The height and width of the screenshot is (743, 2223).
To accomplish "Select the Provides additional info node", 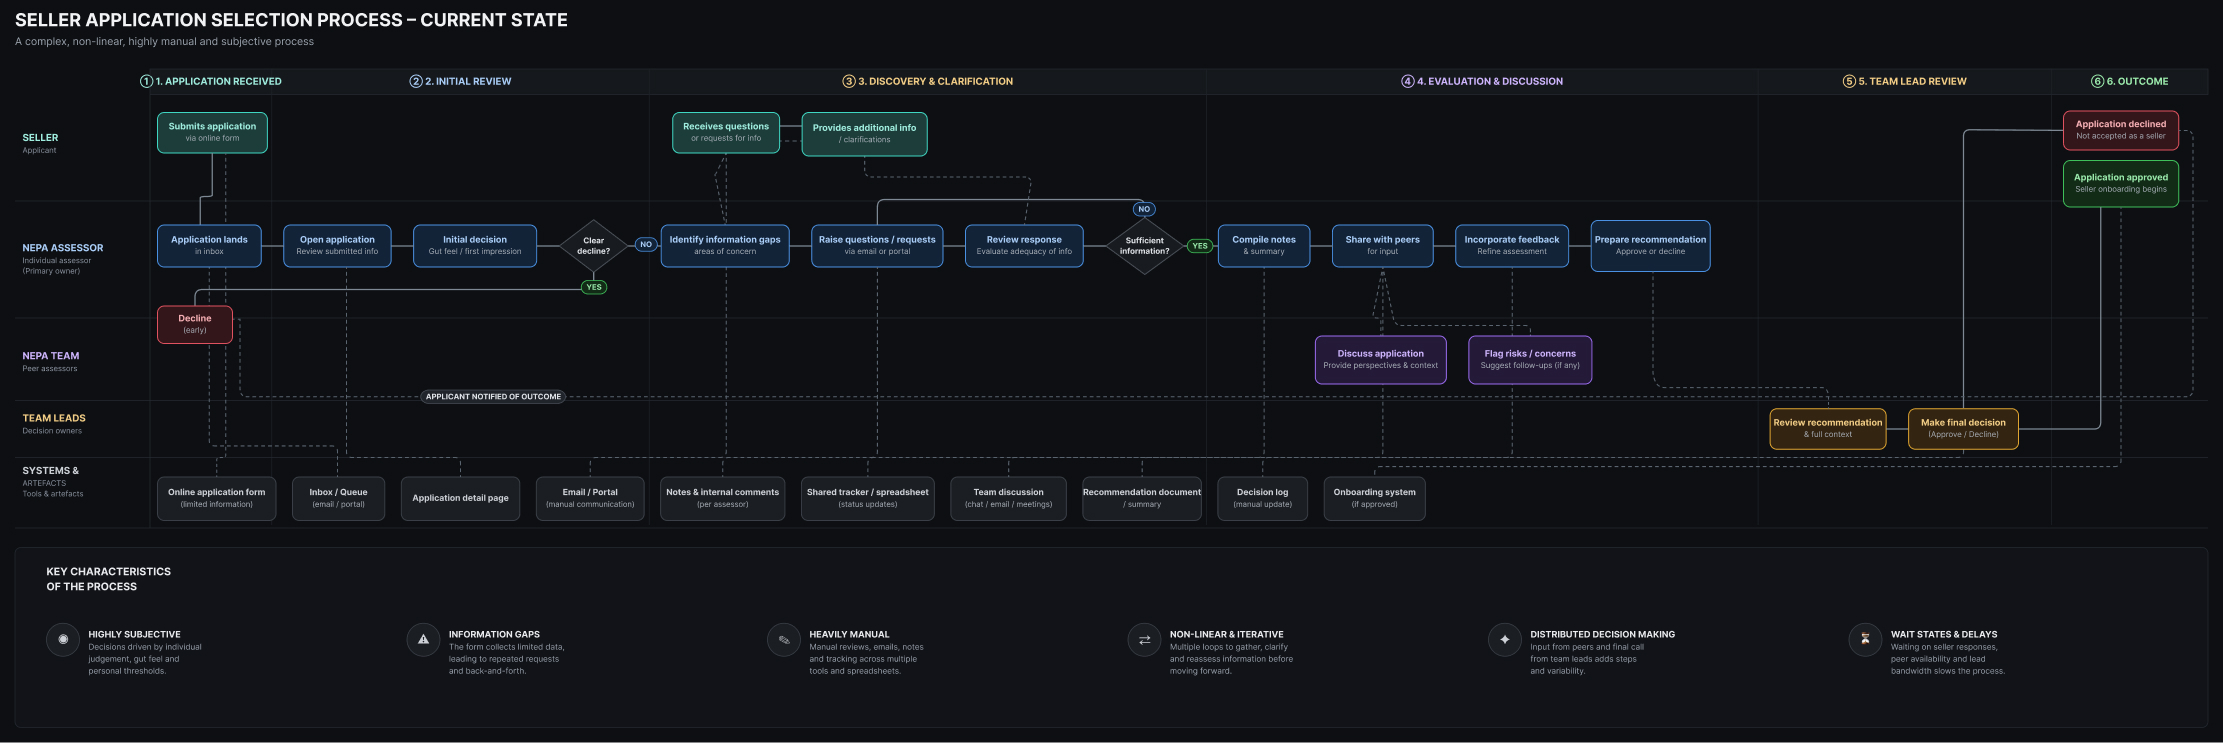I will 864,133.
